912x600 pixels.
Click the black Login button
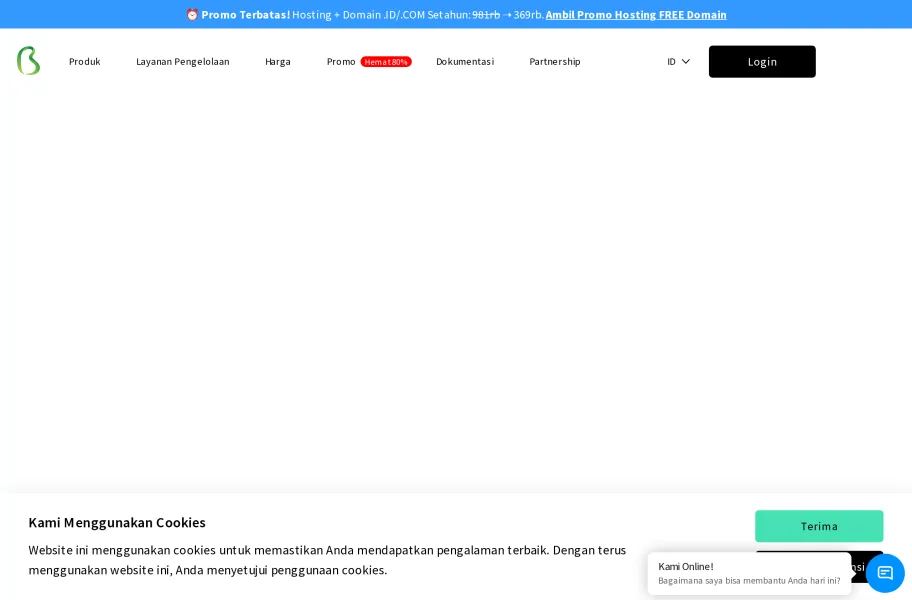[762, 62]
